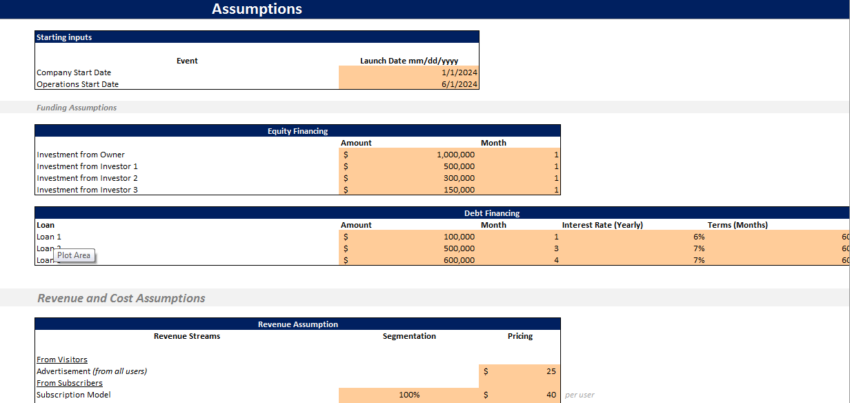Click the Event column header

pos(187,61)
